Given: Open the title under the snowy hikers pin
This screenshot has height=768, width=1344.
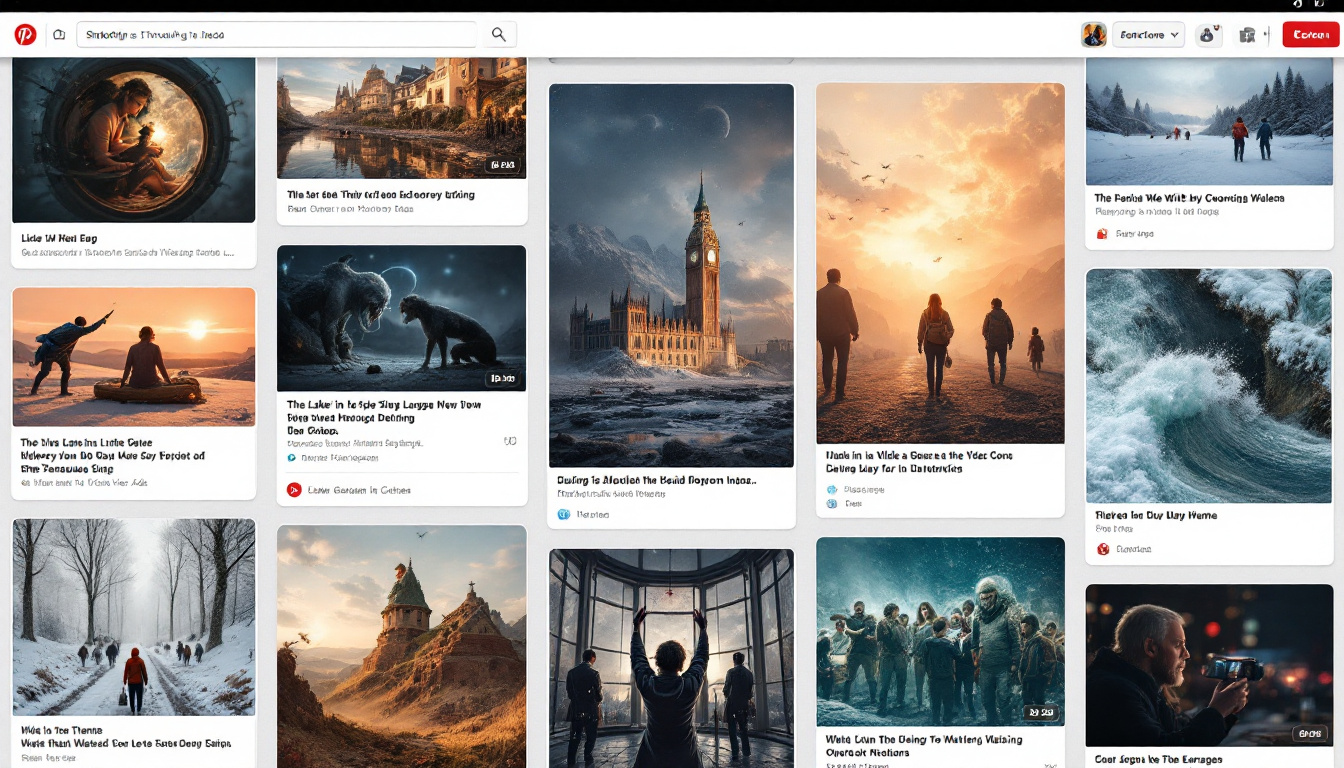Looking at the screenshot, I should (1189, 198).
